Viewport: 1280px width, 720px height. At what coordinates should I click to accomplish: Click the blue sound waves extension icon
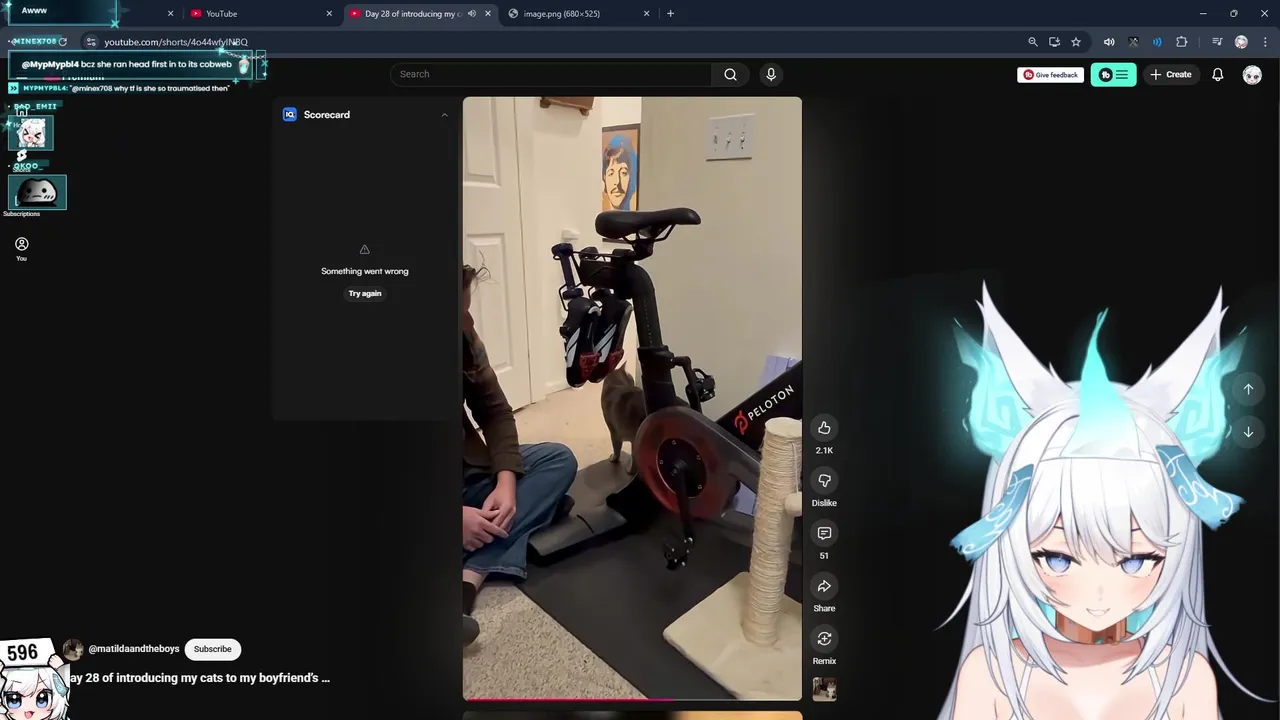(x=1157, y=42)
